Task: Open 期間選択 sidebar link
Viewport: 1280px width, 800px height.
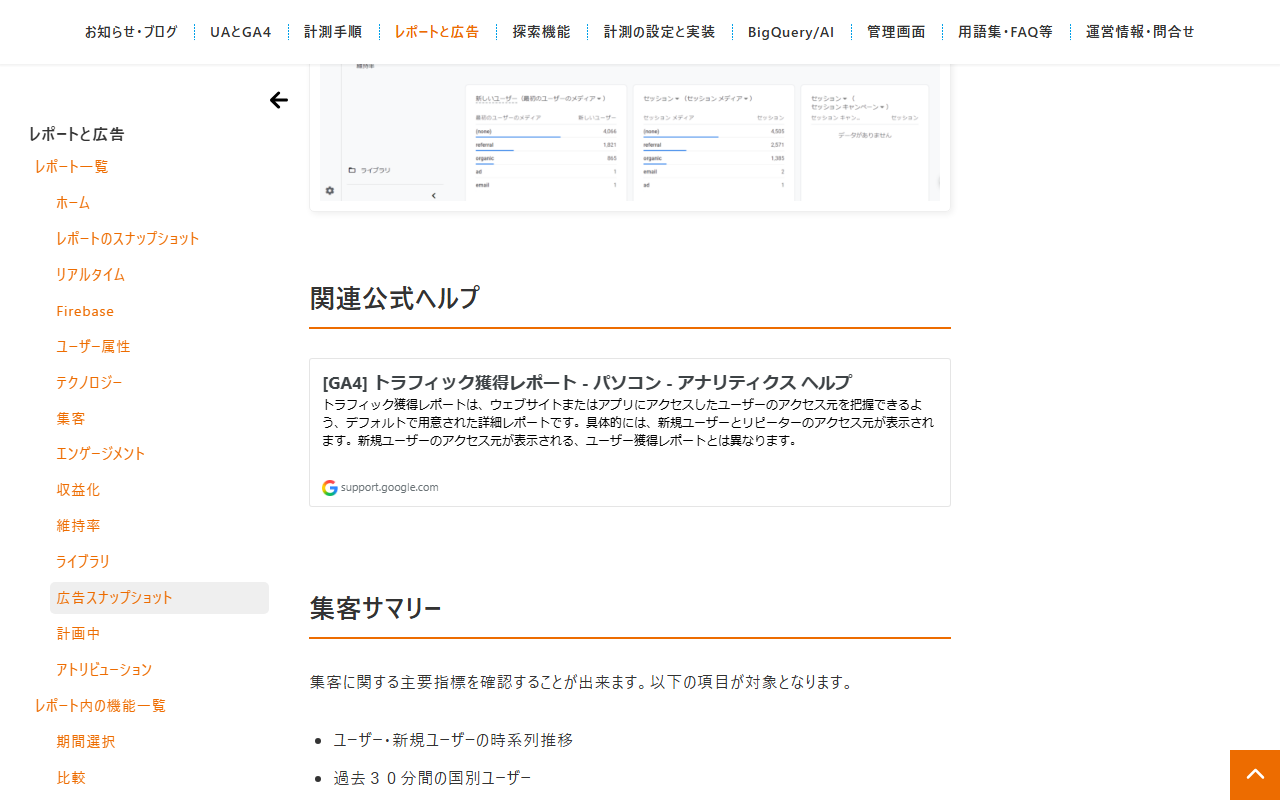Action: pos(86,742)
